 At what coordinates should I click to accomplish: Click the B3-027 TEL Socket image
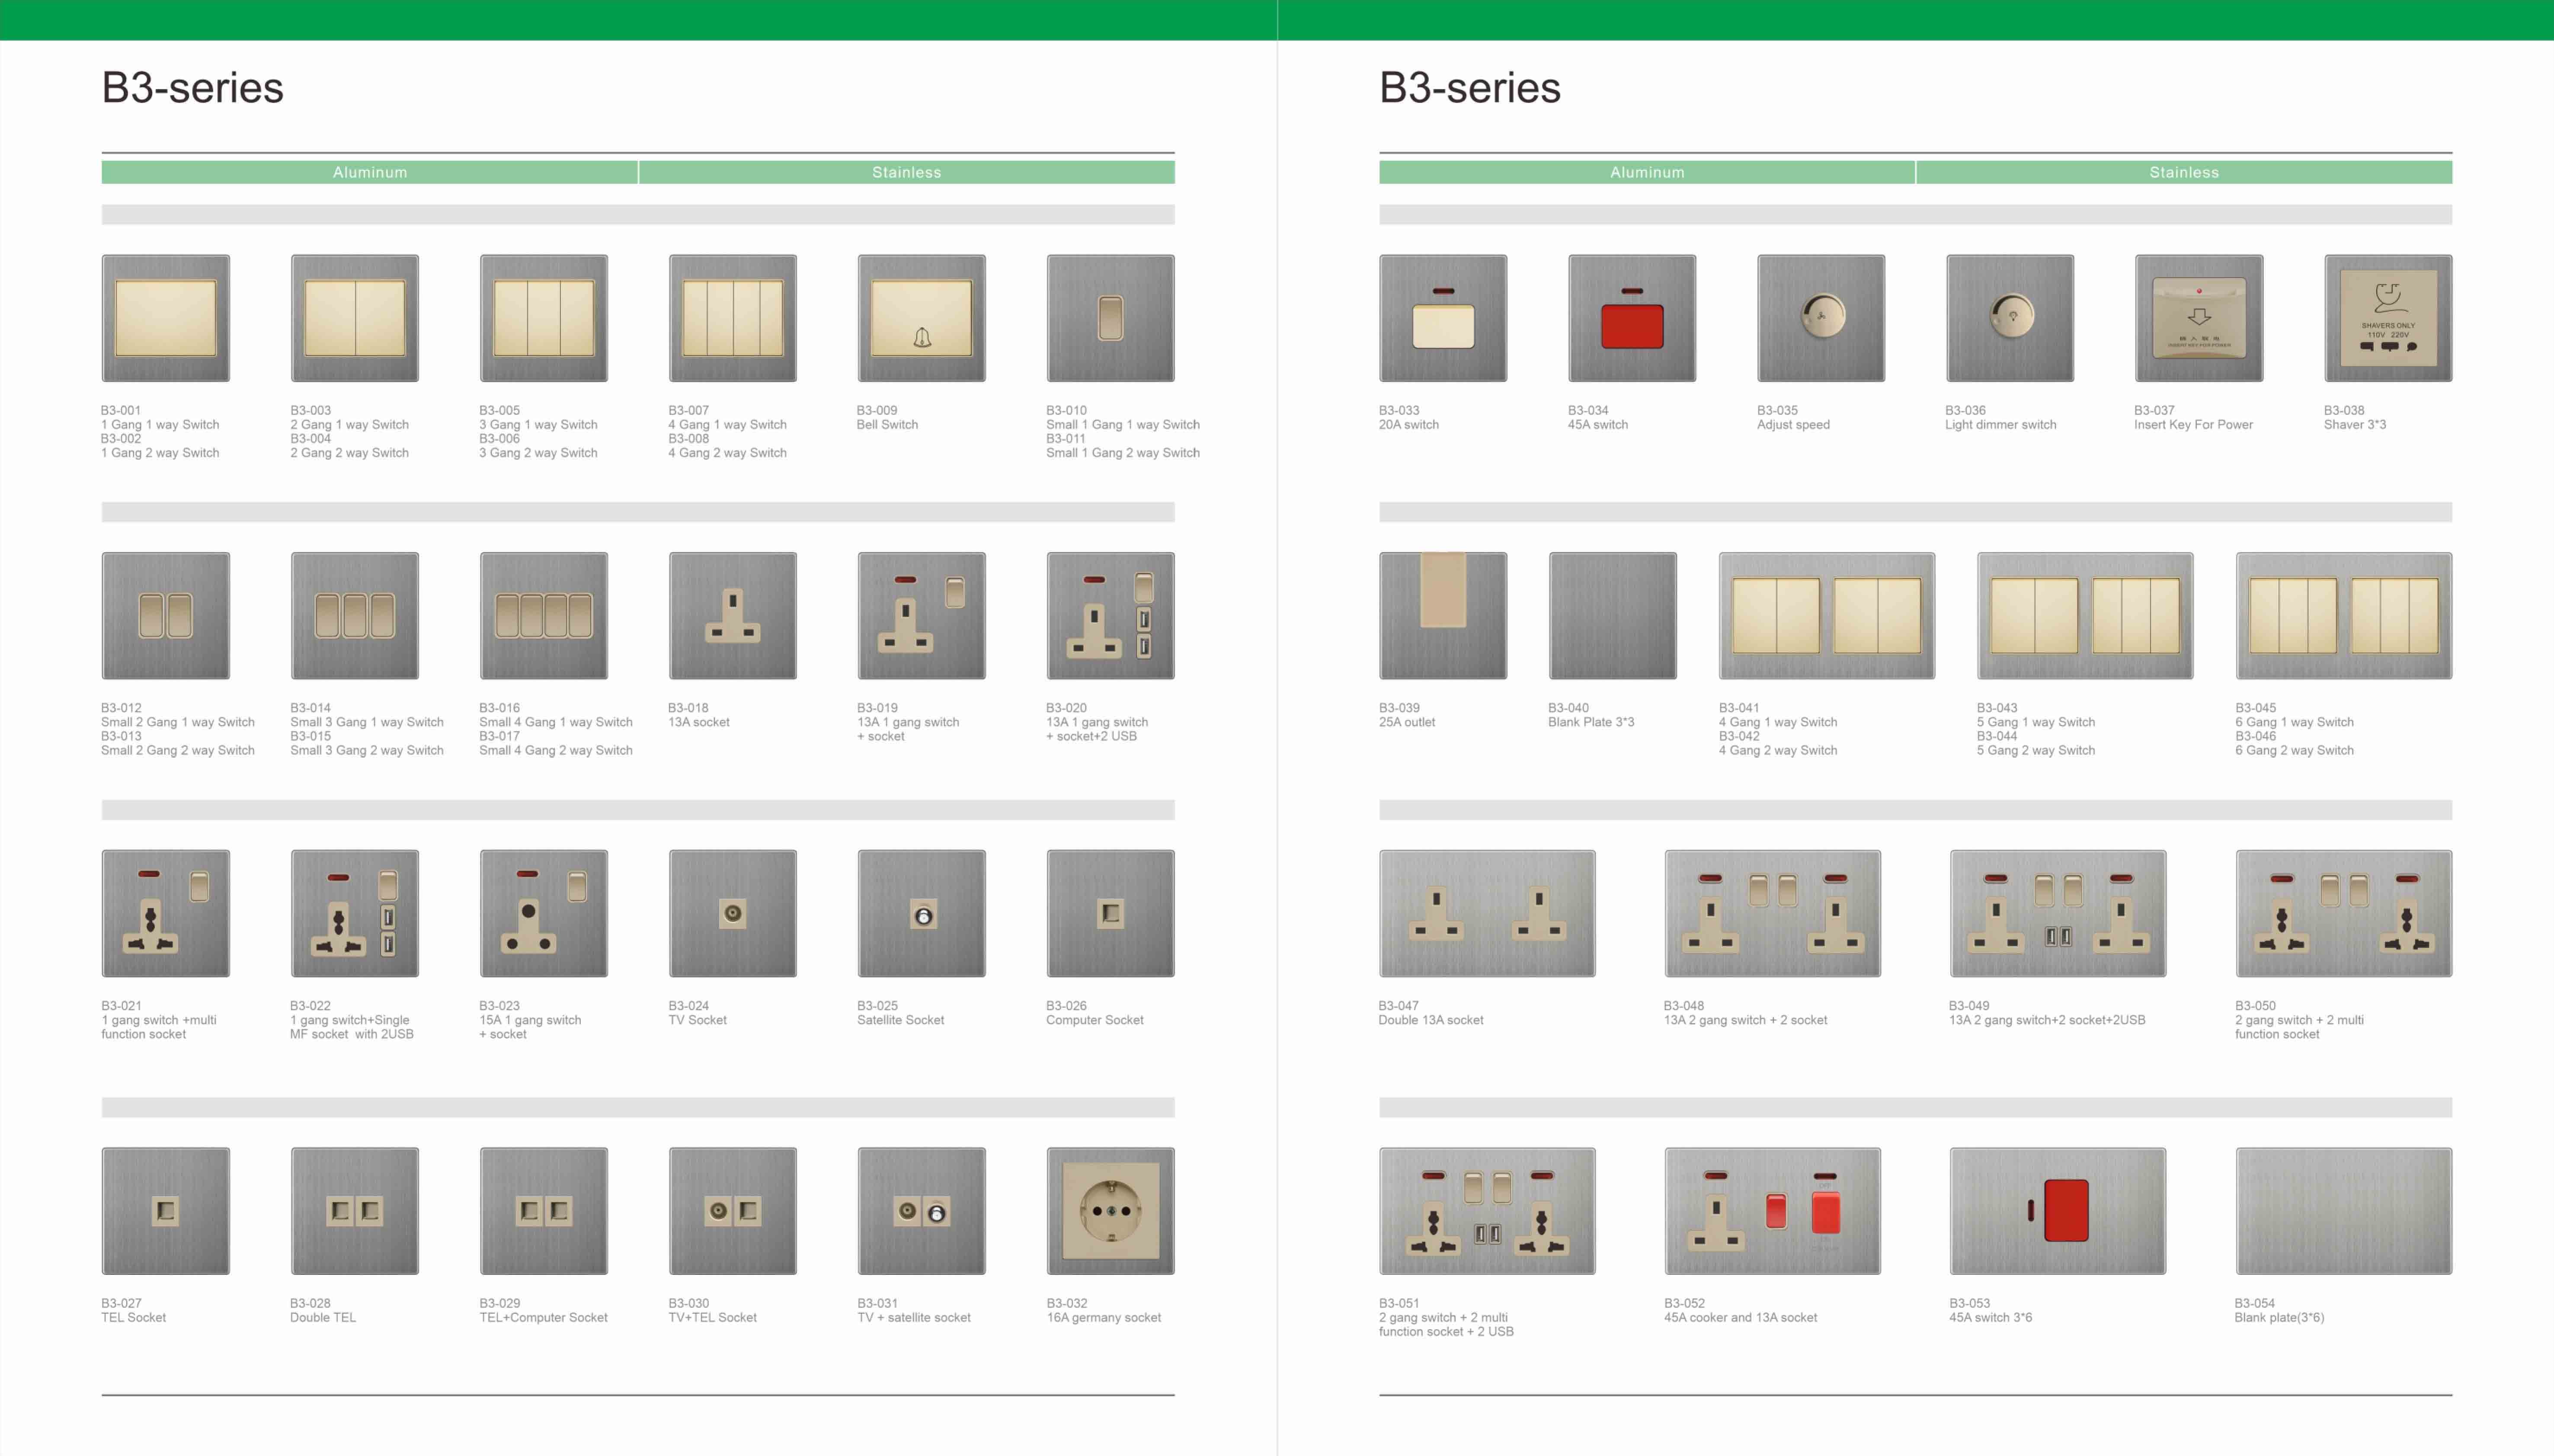(165, 1211)
